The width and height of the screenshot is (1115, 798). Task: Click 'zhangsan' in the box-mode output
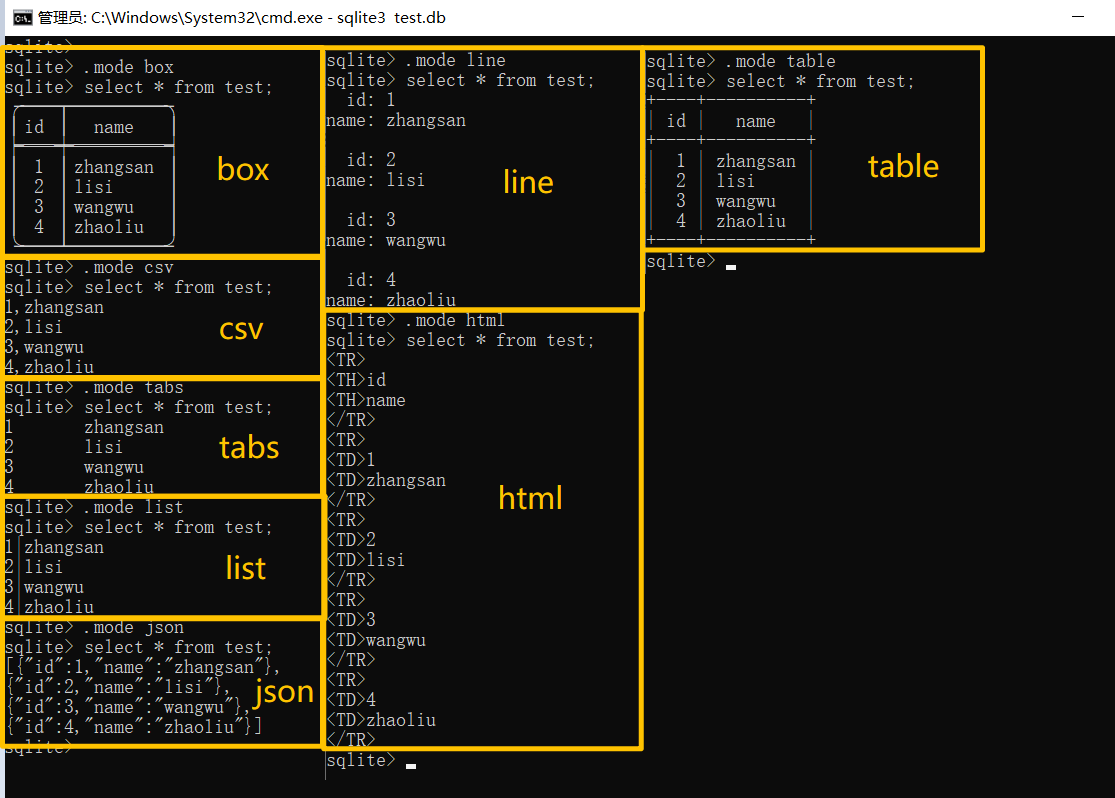pyautogui.click(x=114, y=167)
